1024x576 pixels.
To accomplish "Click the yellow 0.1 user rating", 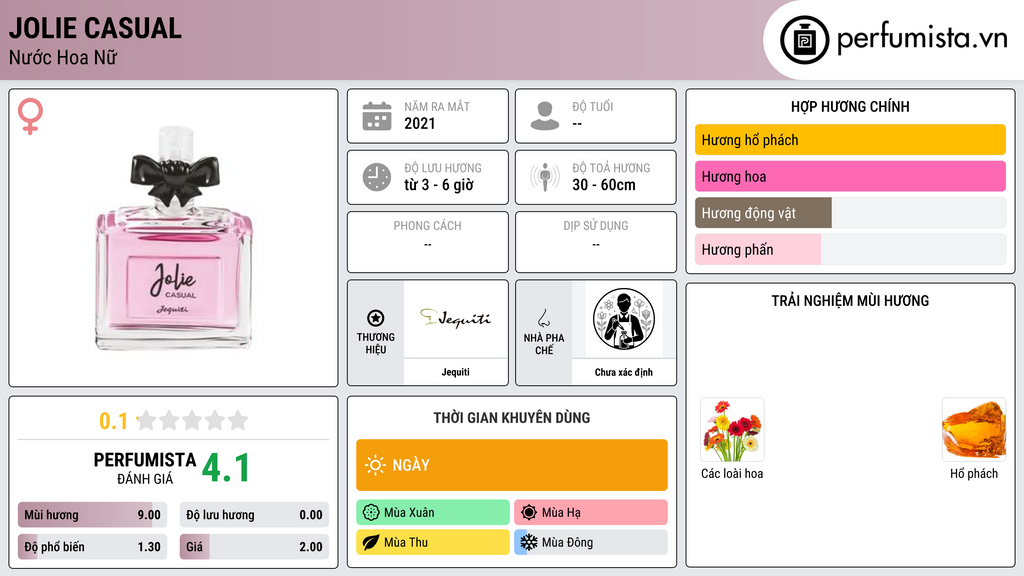I will (x=113, y=421).
